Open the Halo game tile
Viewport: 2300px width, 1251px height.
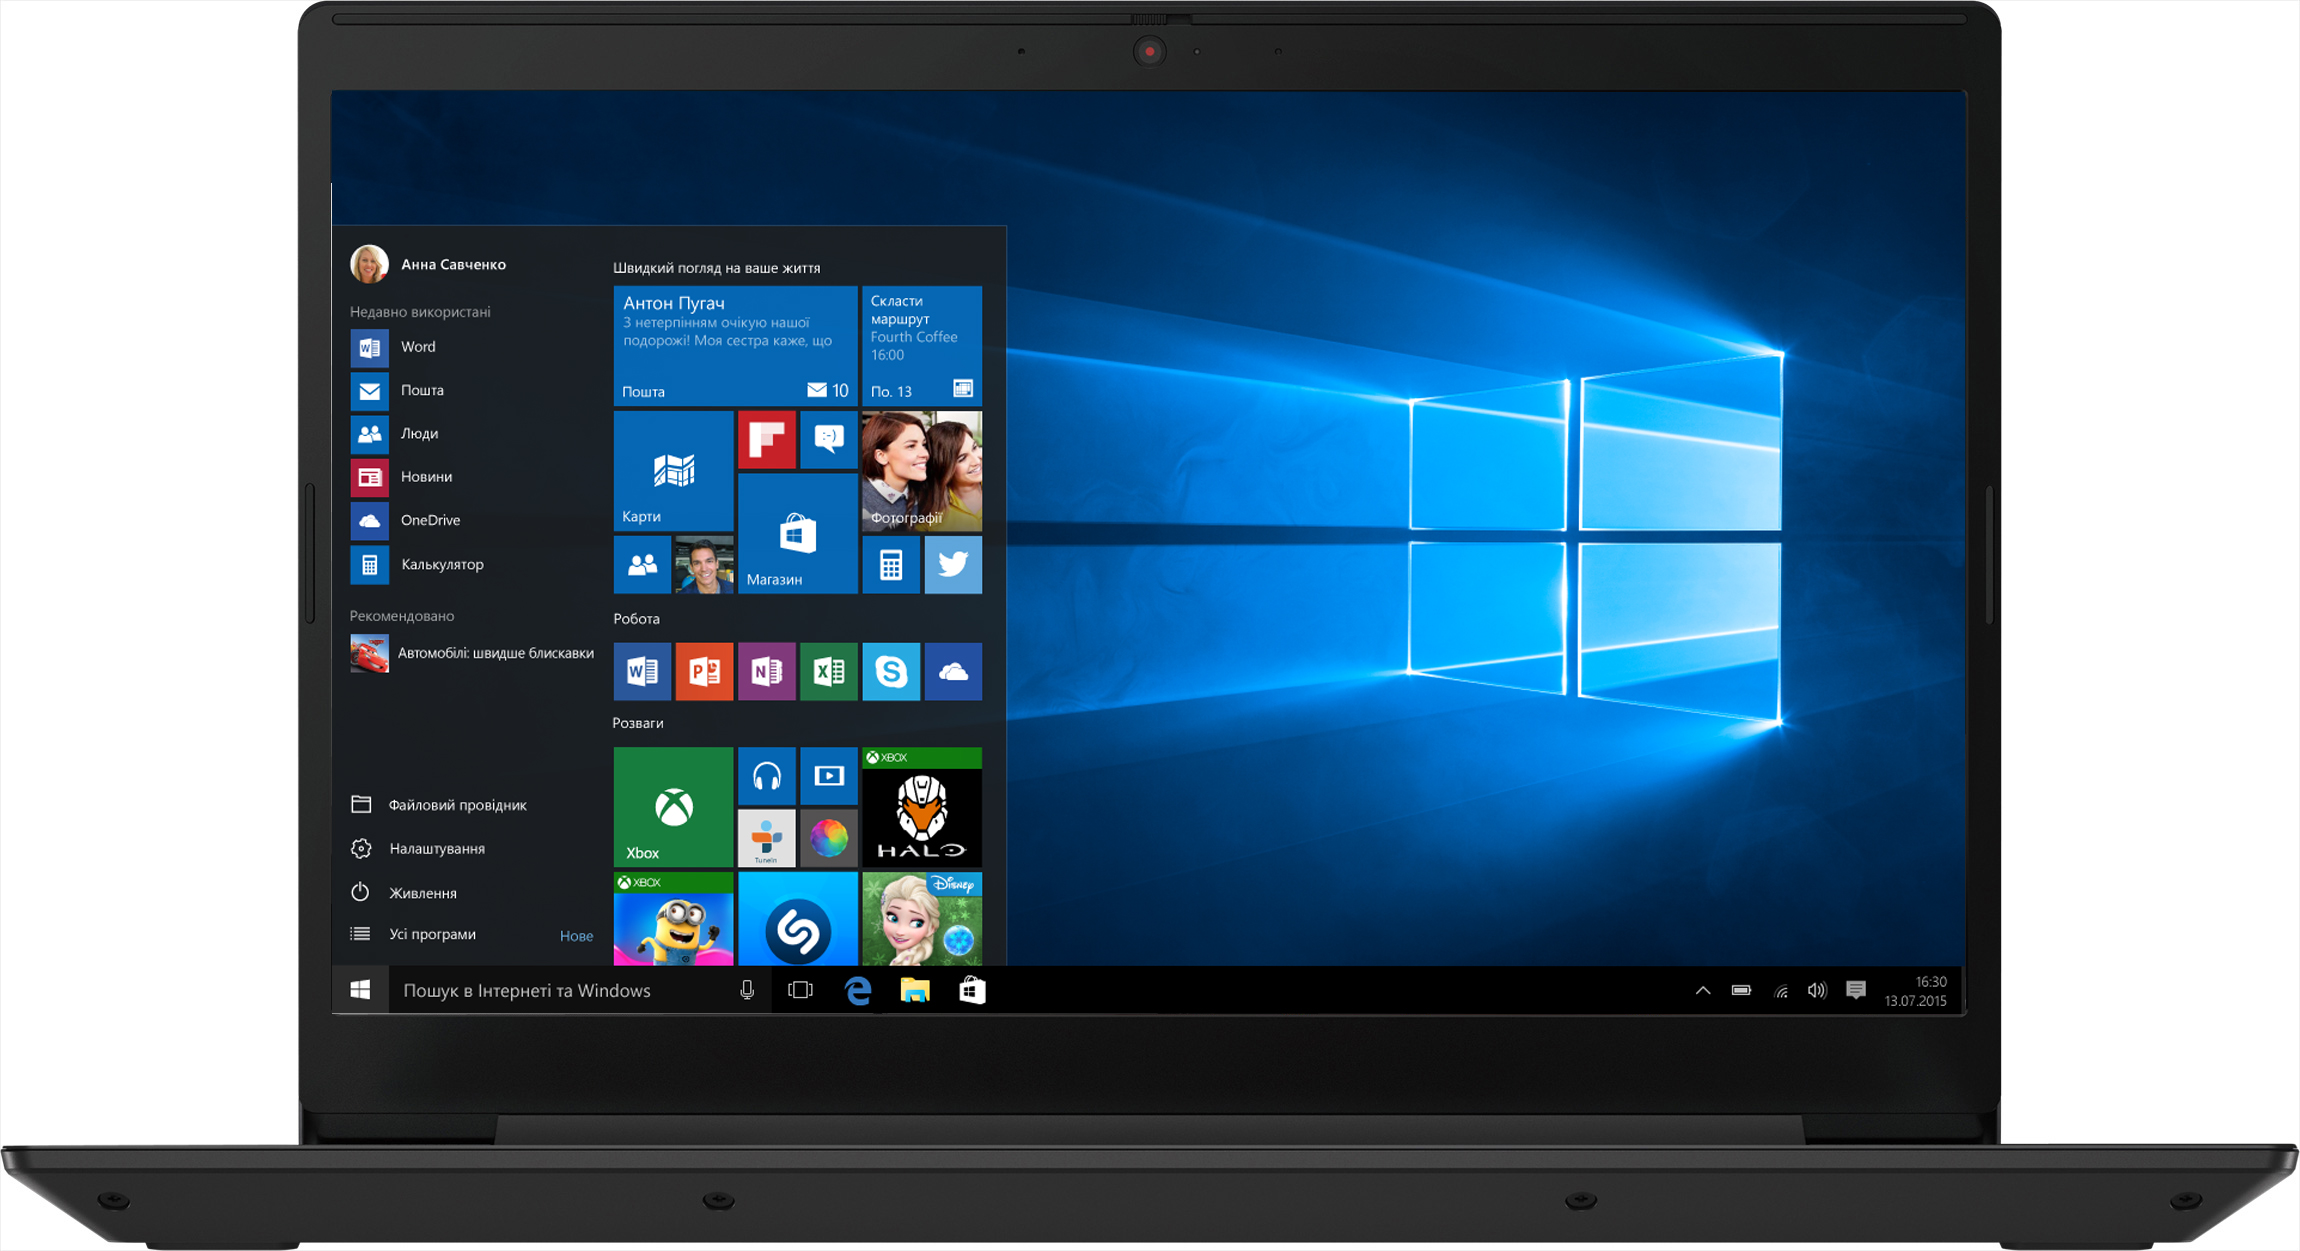click(x=922, y=807)
